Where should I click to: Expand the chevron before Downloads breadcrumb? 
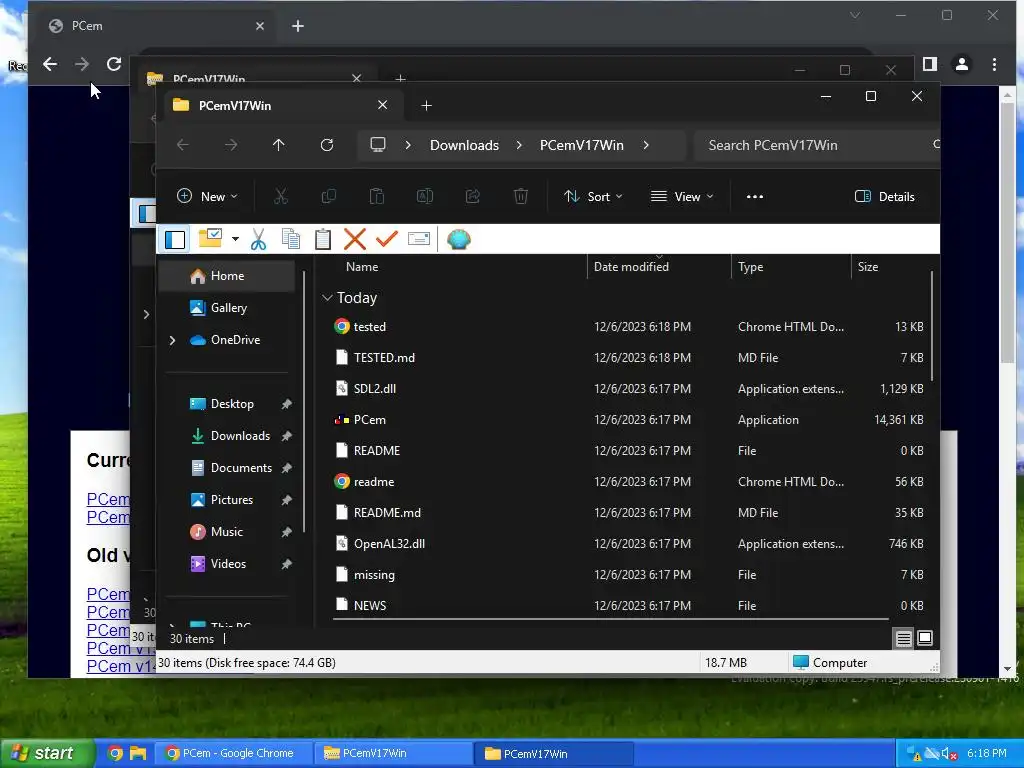click(x=408, y=145)
